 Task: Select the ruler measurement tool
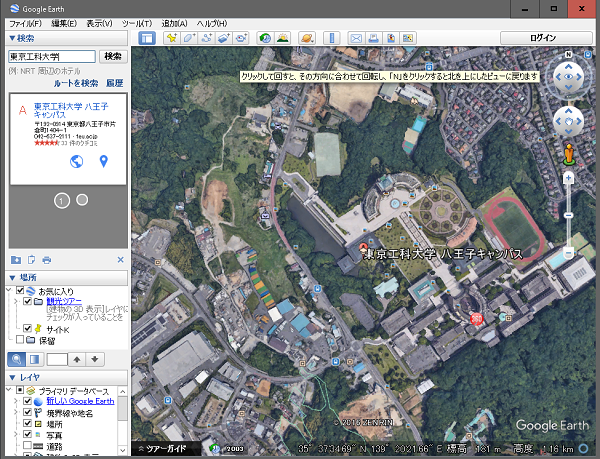[333, 38]
